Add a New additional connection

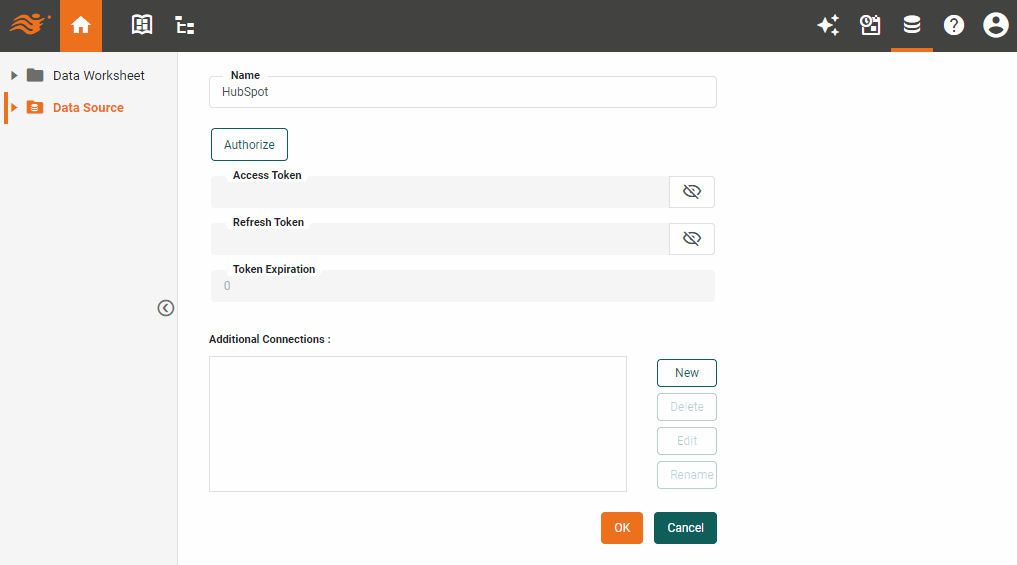tap(687, 373)
